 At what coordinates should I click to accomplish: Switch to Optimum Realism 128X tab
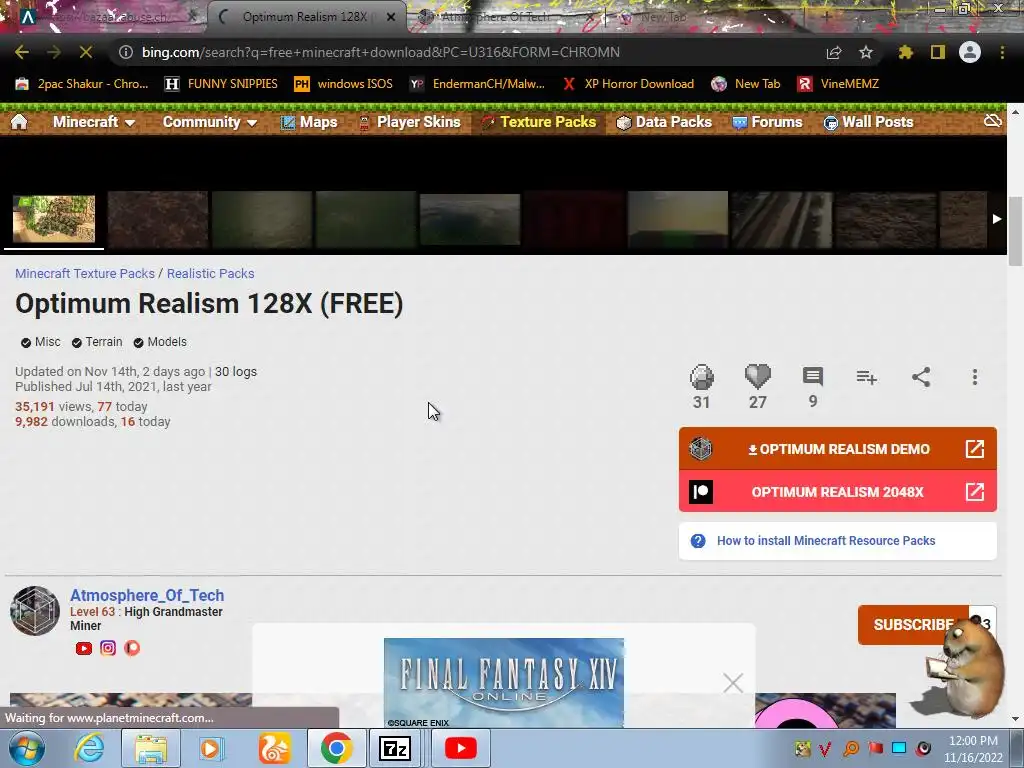304,17
